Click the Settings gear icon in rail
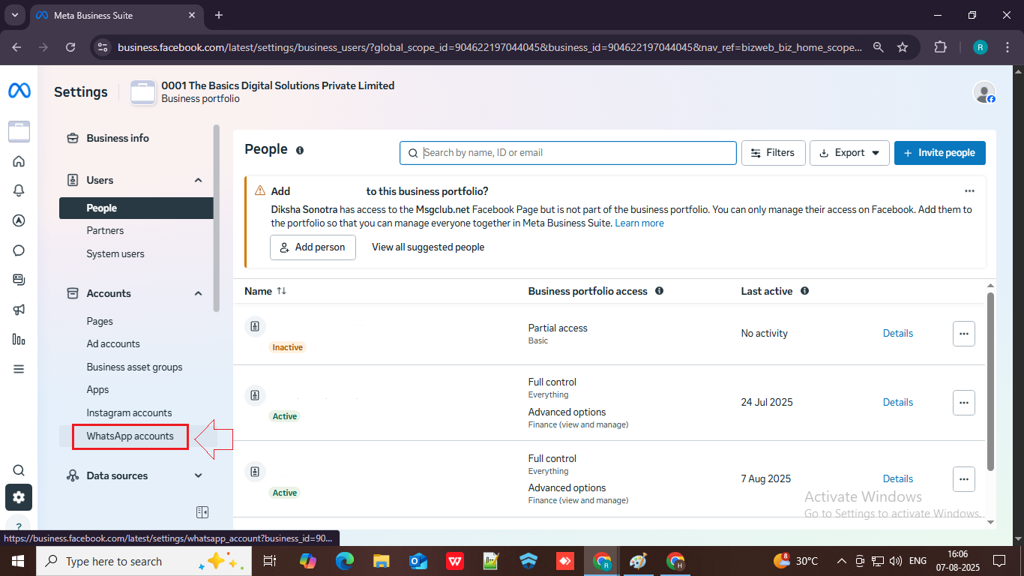 click(19, 498)
